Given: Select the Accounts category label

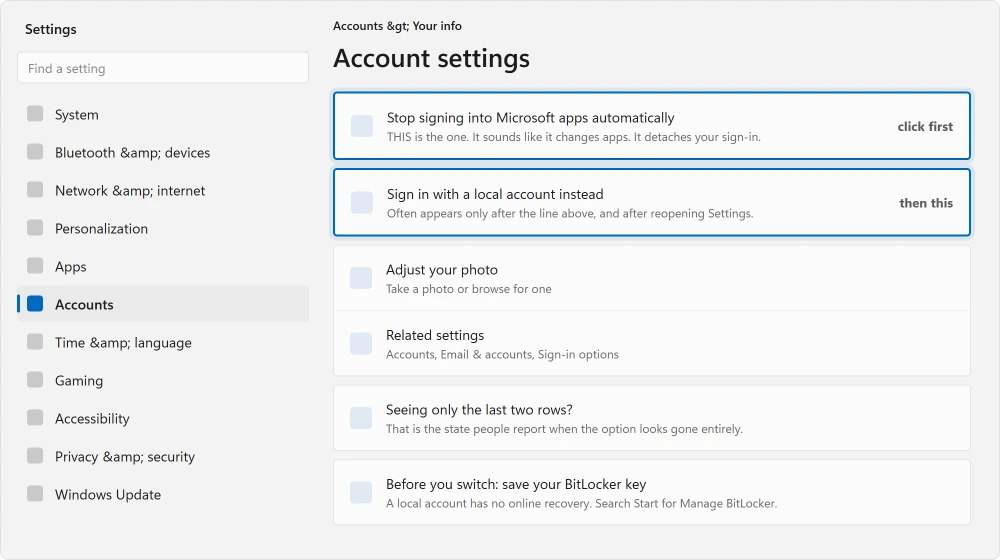Looking at the screenshot, I should 84,305.
